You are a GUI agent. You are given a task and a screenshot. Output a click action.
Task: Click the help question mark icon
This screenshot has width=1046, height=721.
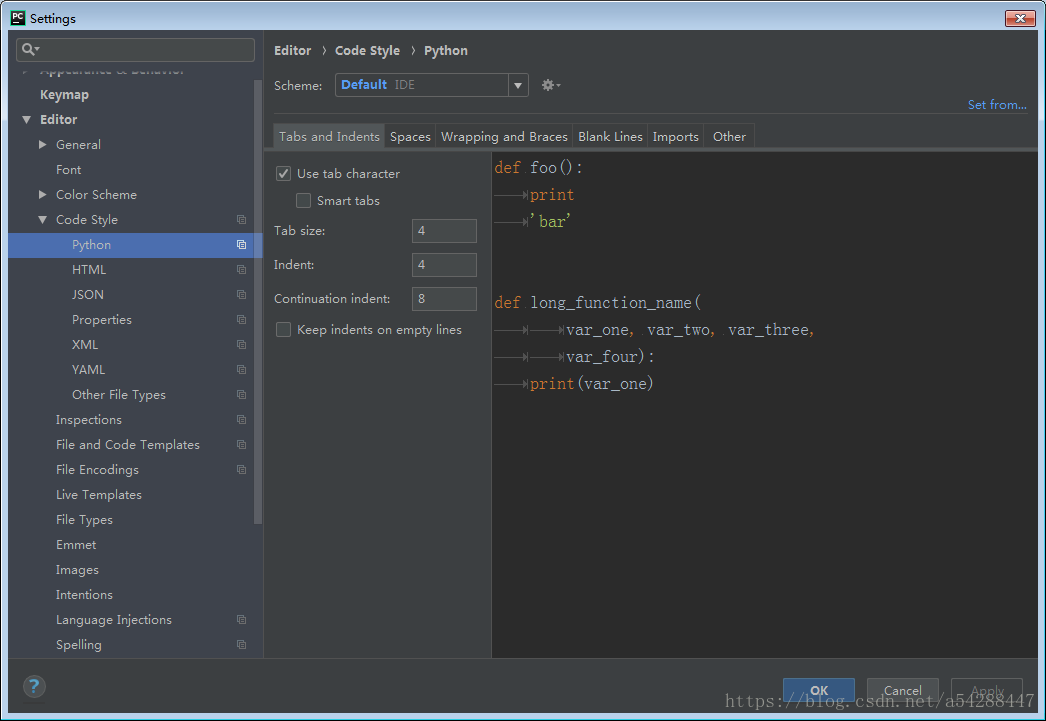34,686
